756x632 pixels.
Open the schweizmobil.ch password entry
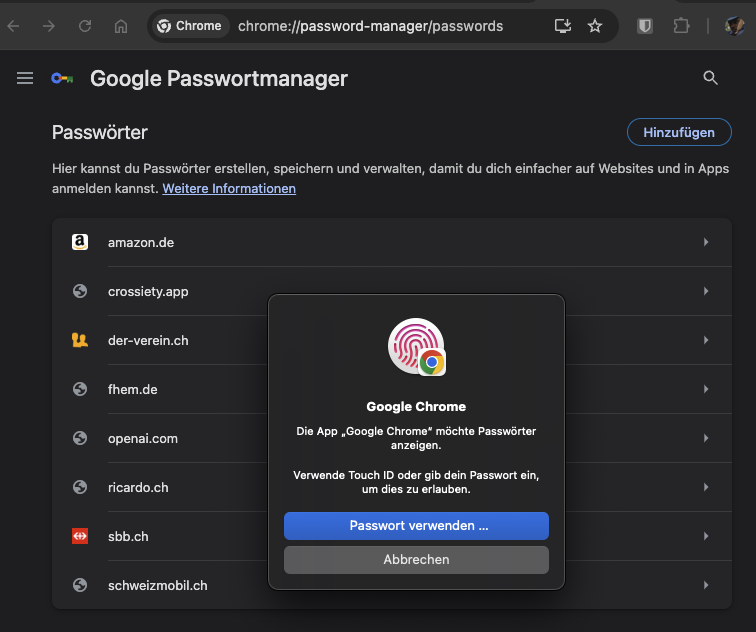392,585
